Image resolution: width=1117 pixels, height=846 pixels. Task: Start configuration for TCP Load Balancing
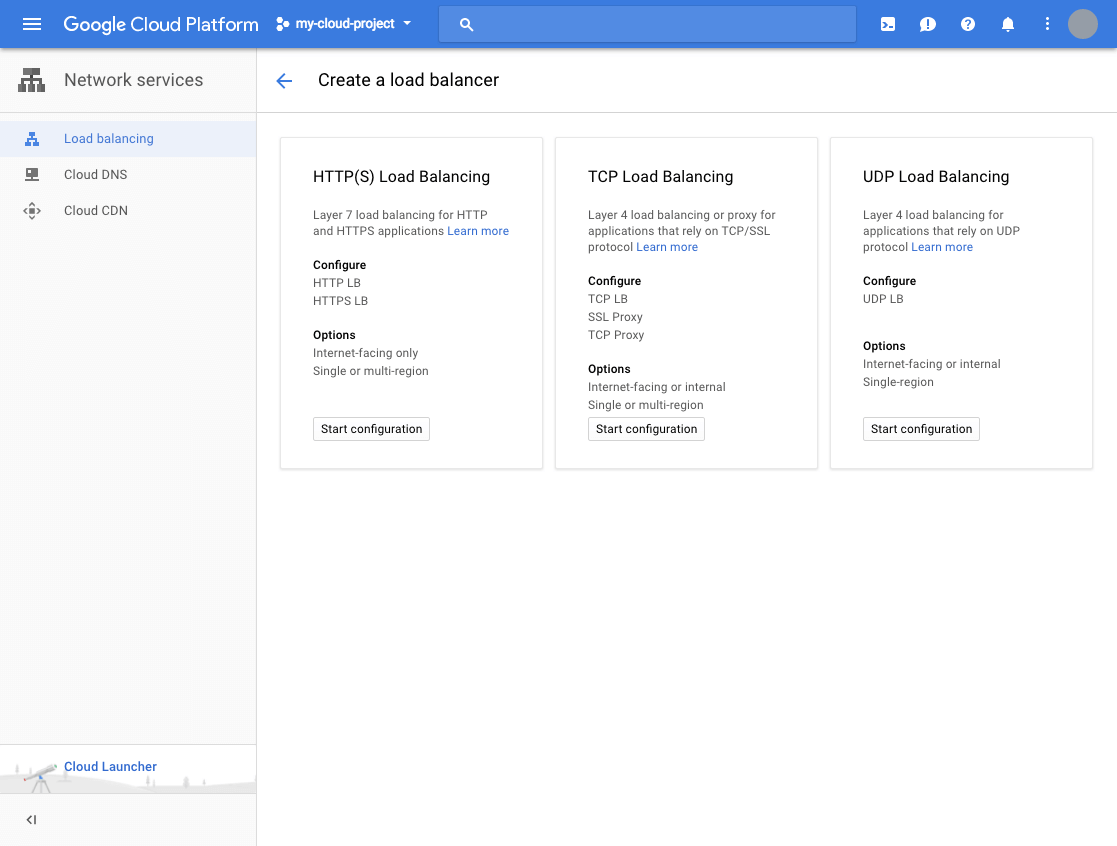click(646, 429)
